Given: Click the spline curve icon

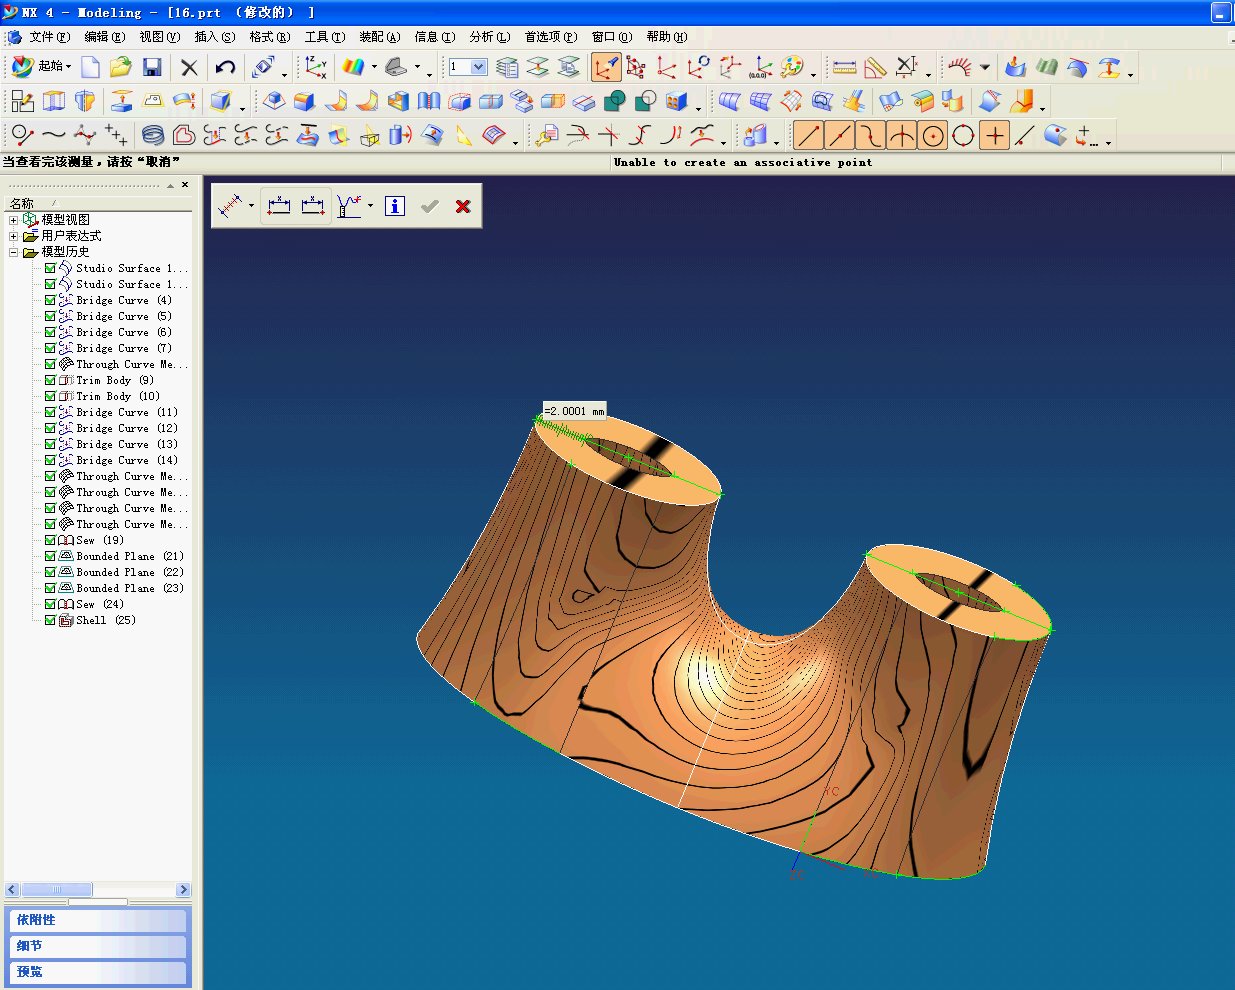Looking at the screenshot, I should pyautogui.click(x=54, y=134).
